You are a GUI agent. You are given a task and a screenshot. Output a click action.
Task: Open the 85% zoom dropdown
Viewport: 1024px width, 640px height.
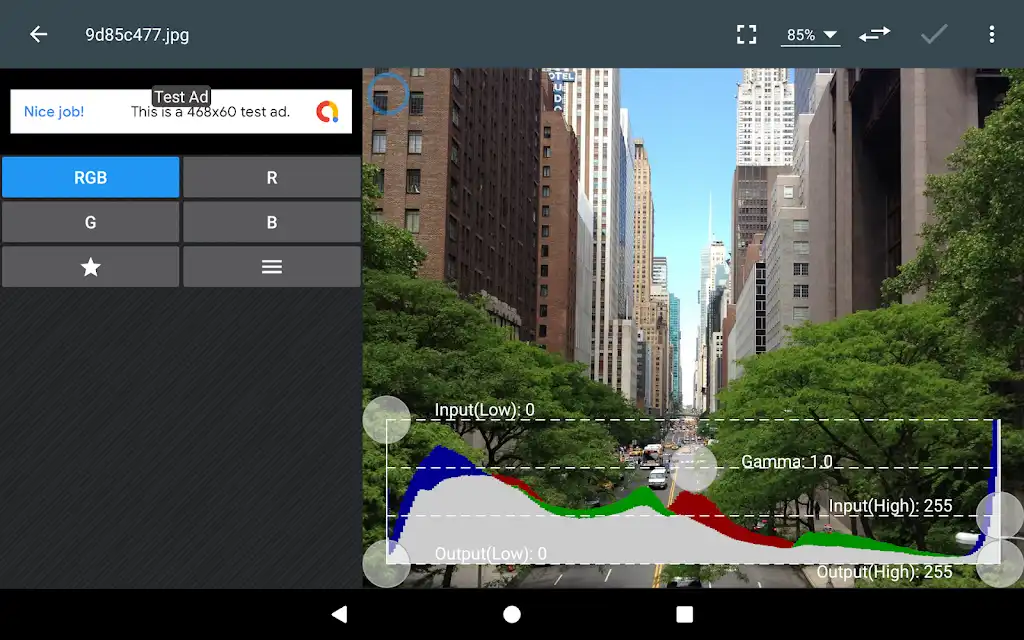[810, 35]
